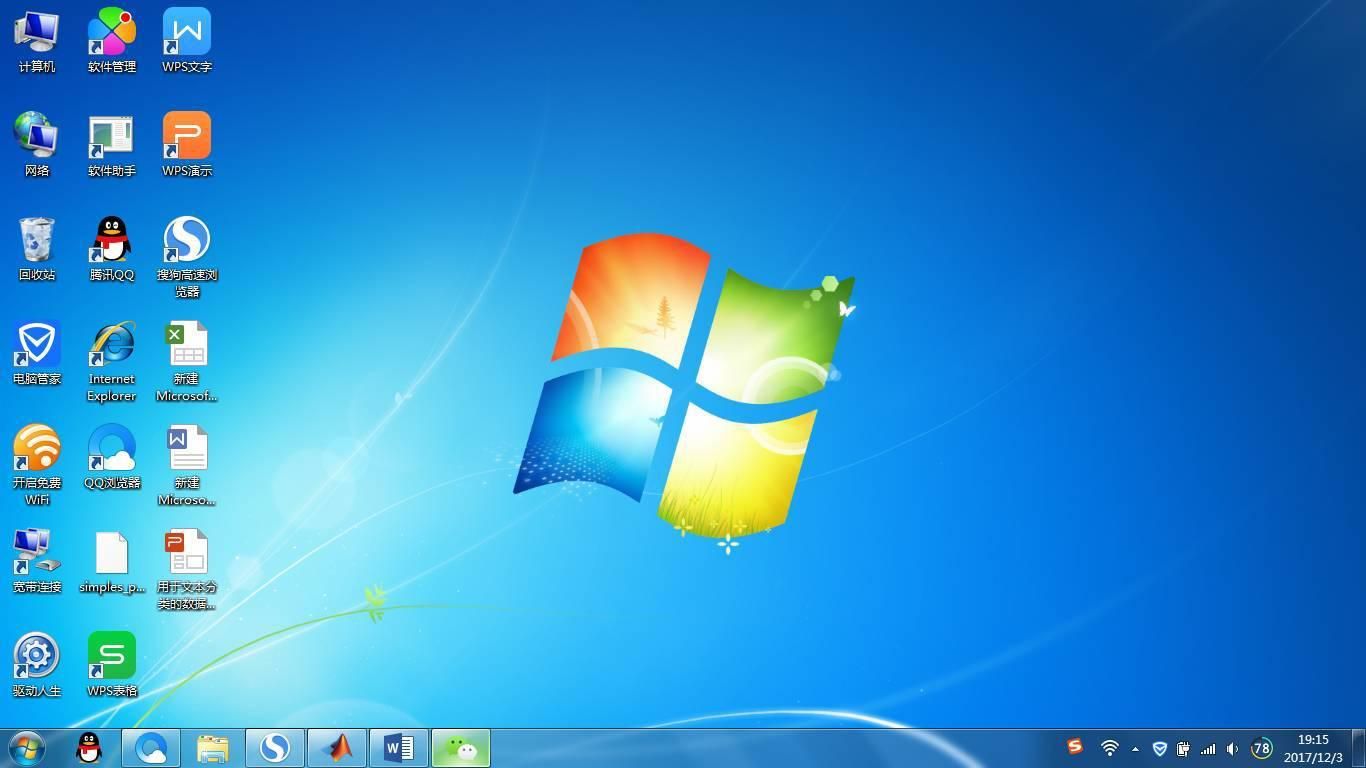Select the simples_p... blank file on desktop
Viewport: 1366px width, 768px height.
pyautogui.click(x=112, y=561)
